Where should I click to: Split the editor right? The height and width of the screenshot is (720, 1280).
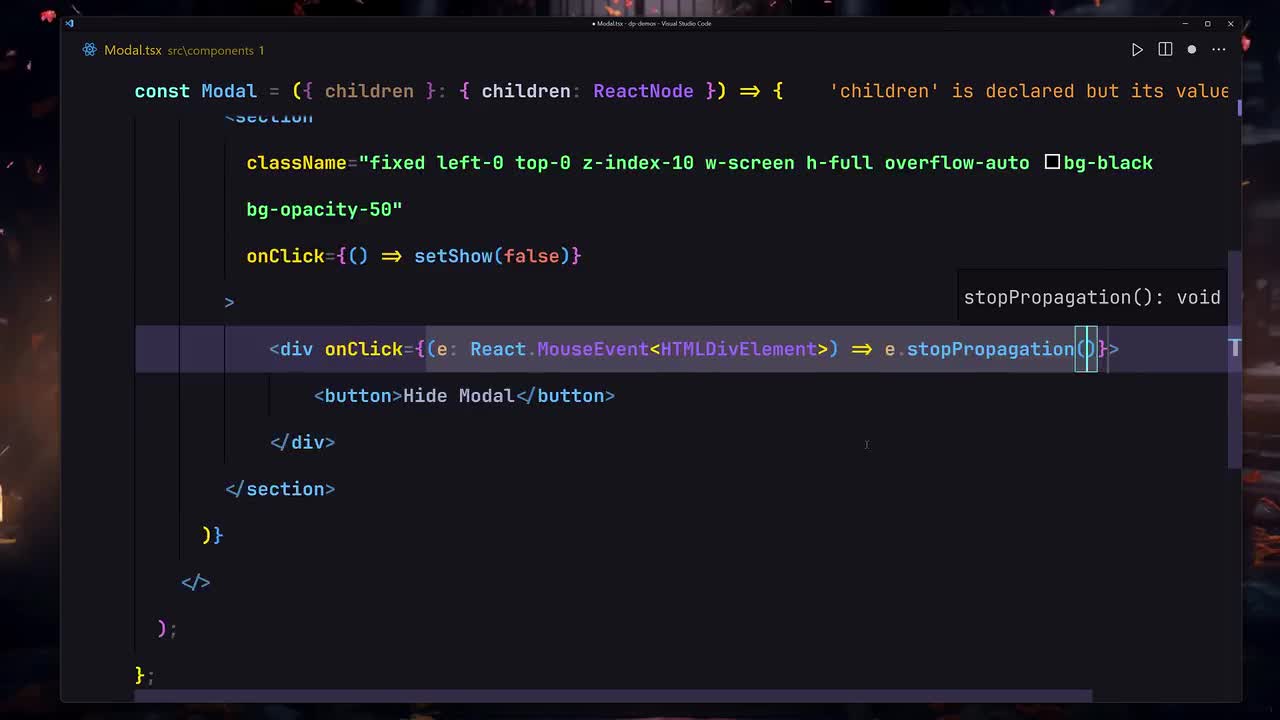click(1165, 50)
